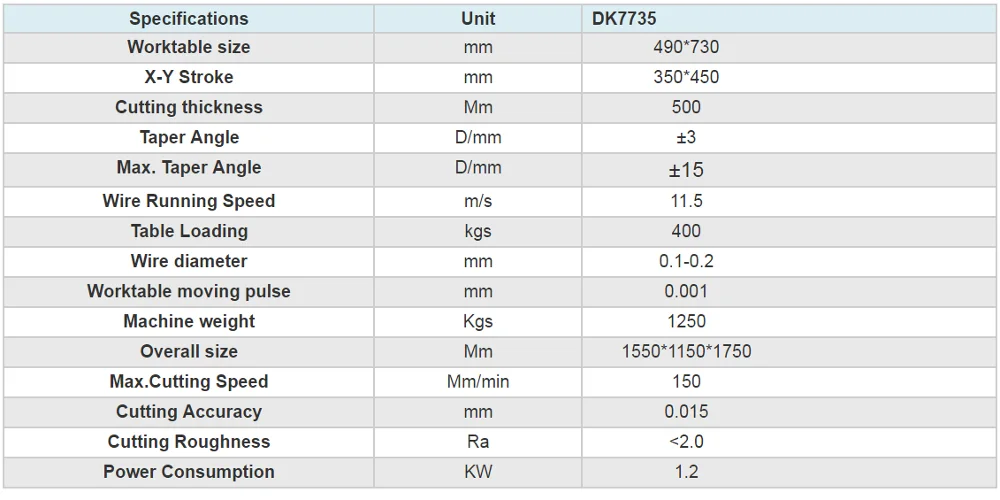Select the 0.1-0.2 wire diameter value
This screenshot has width=1000, height=500.
686,261
